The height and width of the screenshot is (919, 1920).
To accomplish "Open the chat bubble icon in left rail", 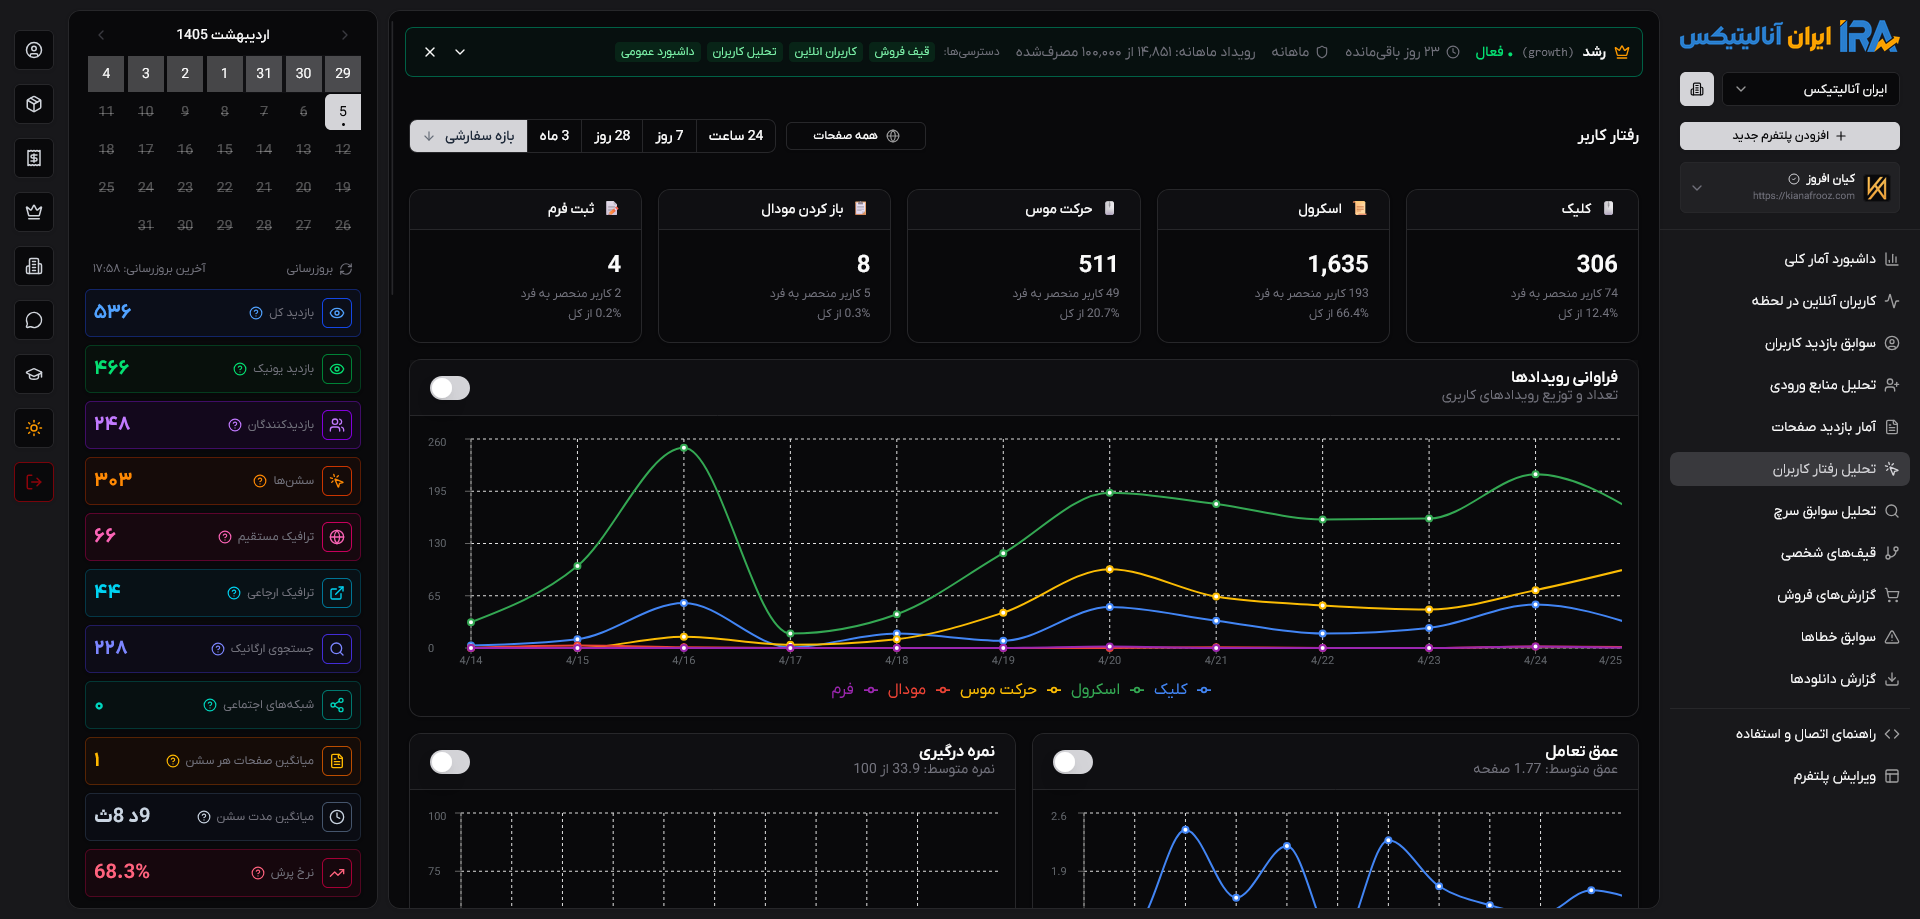I will [x=34, y=320].
